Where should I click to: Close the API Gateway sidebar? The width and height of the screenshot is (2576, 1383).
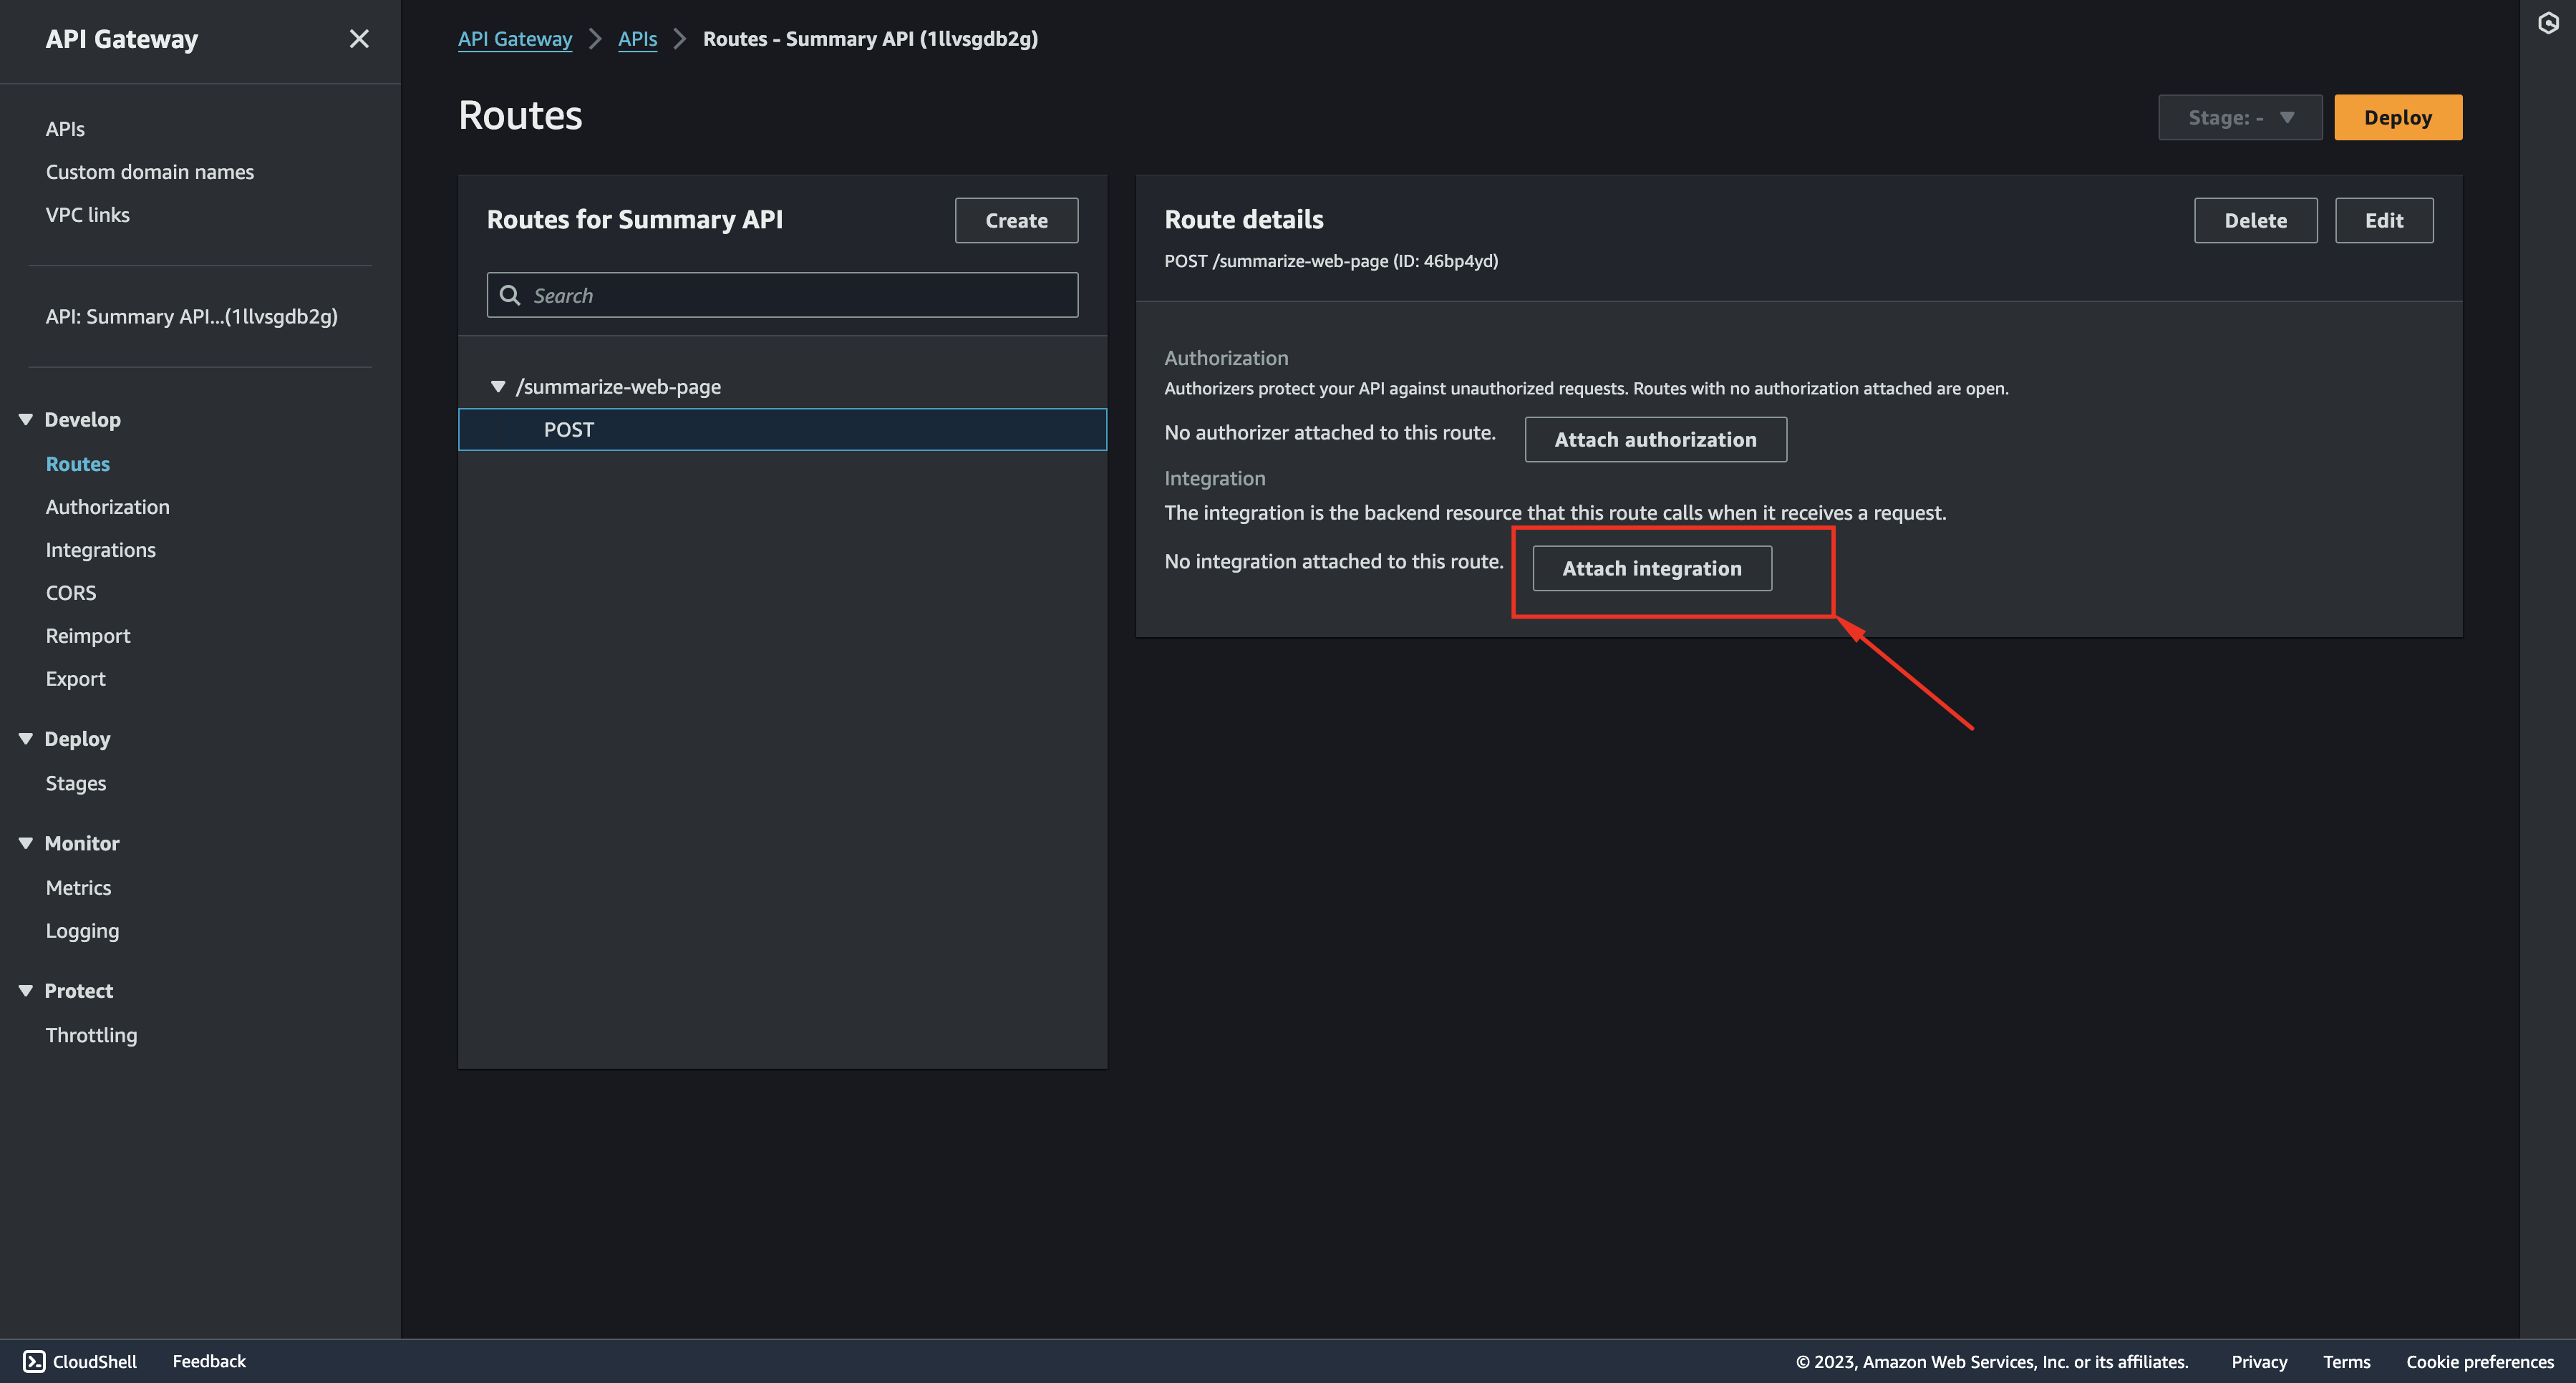359,38
